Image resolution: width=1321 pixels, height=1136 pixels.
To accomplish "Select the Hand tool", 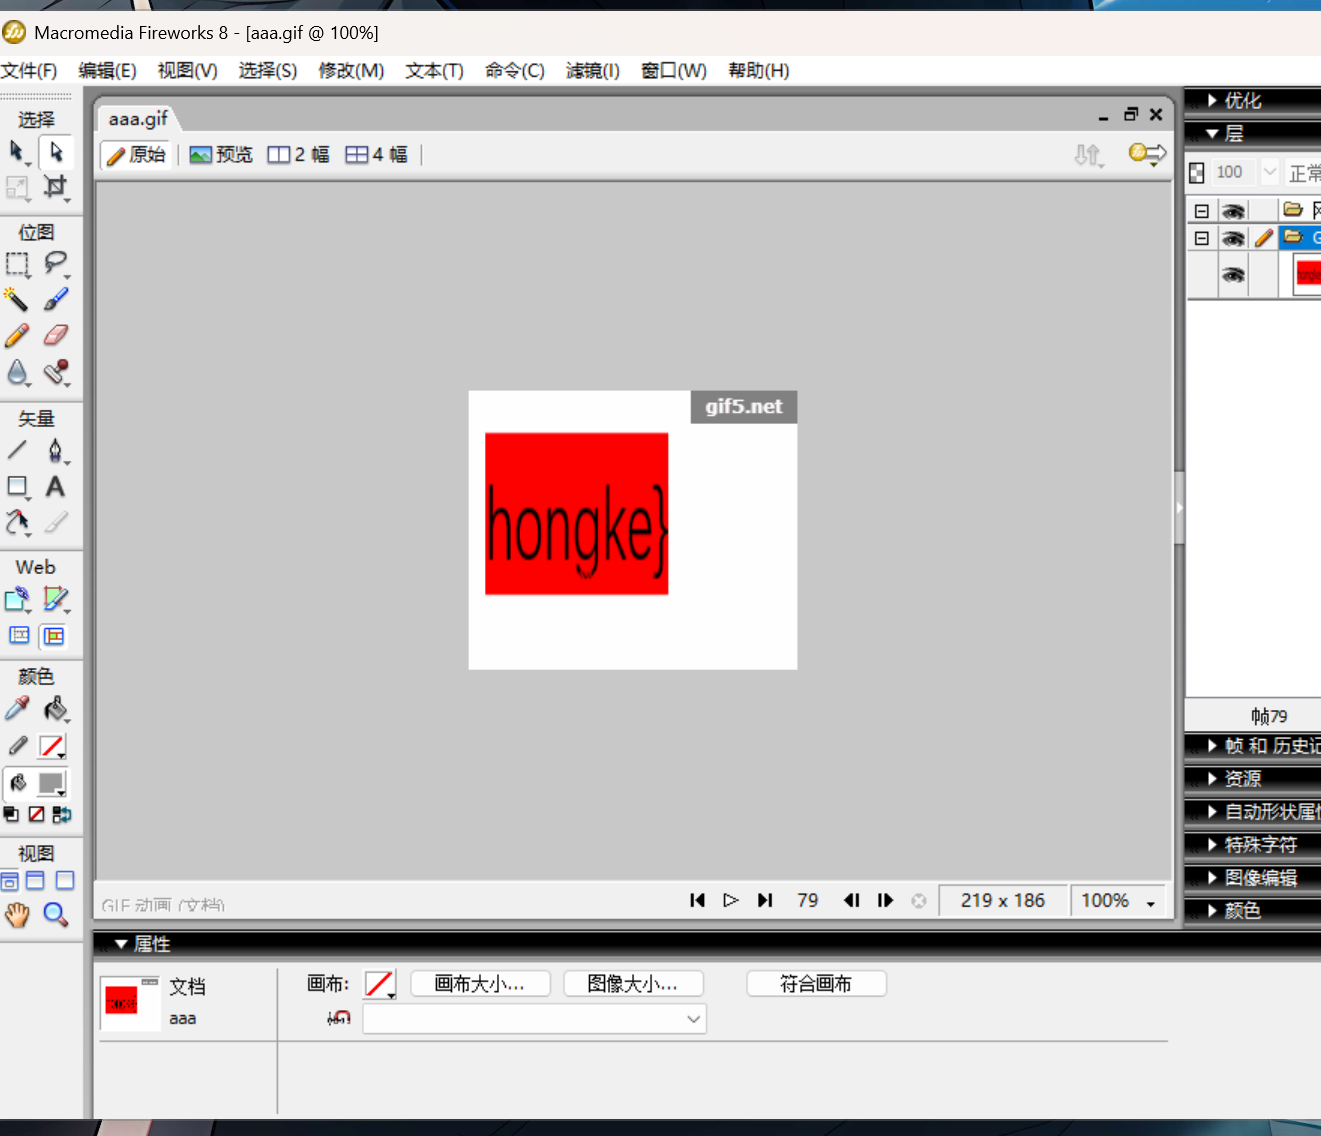I will [17, 914].
